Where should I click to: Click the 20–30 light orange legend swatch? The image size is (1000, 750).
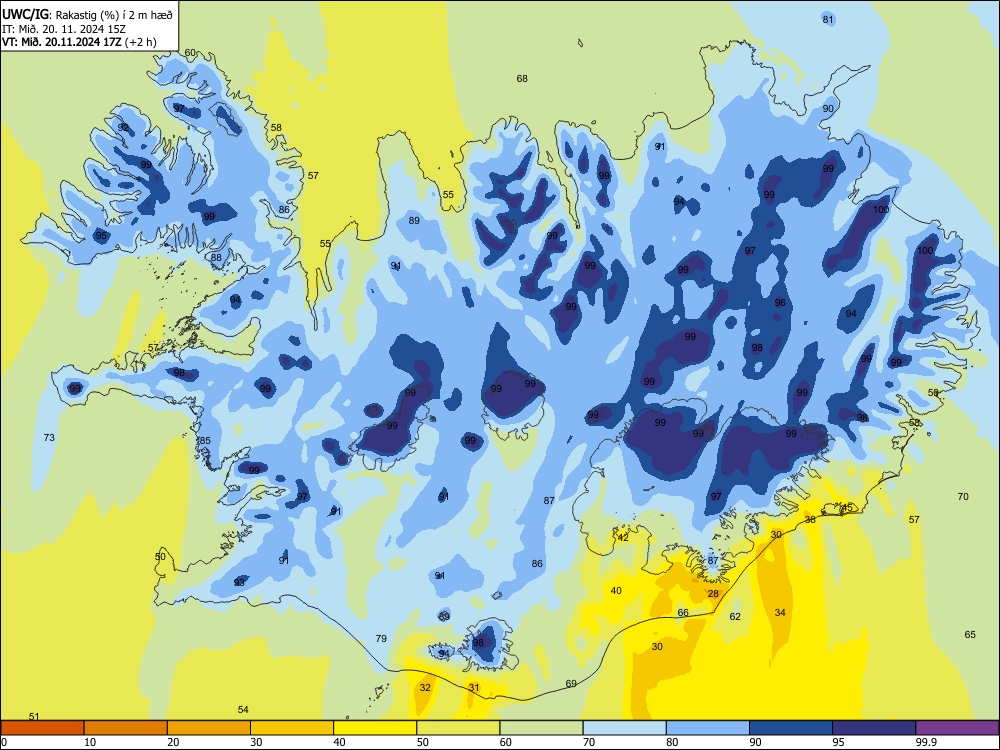tap(209, 728)
